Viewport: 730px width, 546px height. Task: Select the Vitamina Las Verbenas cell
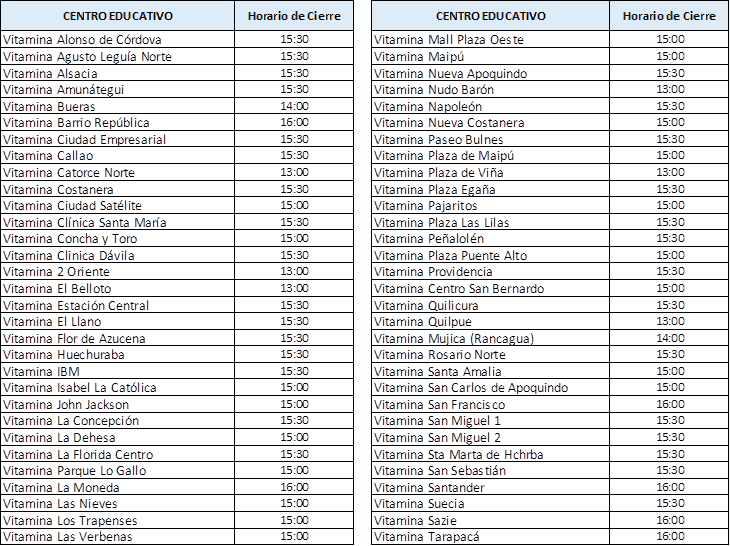[117, 536]
